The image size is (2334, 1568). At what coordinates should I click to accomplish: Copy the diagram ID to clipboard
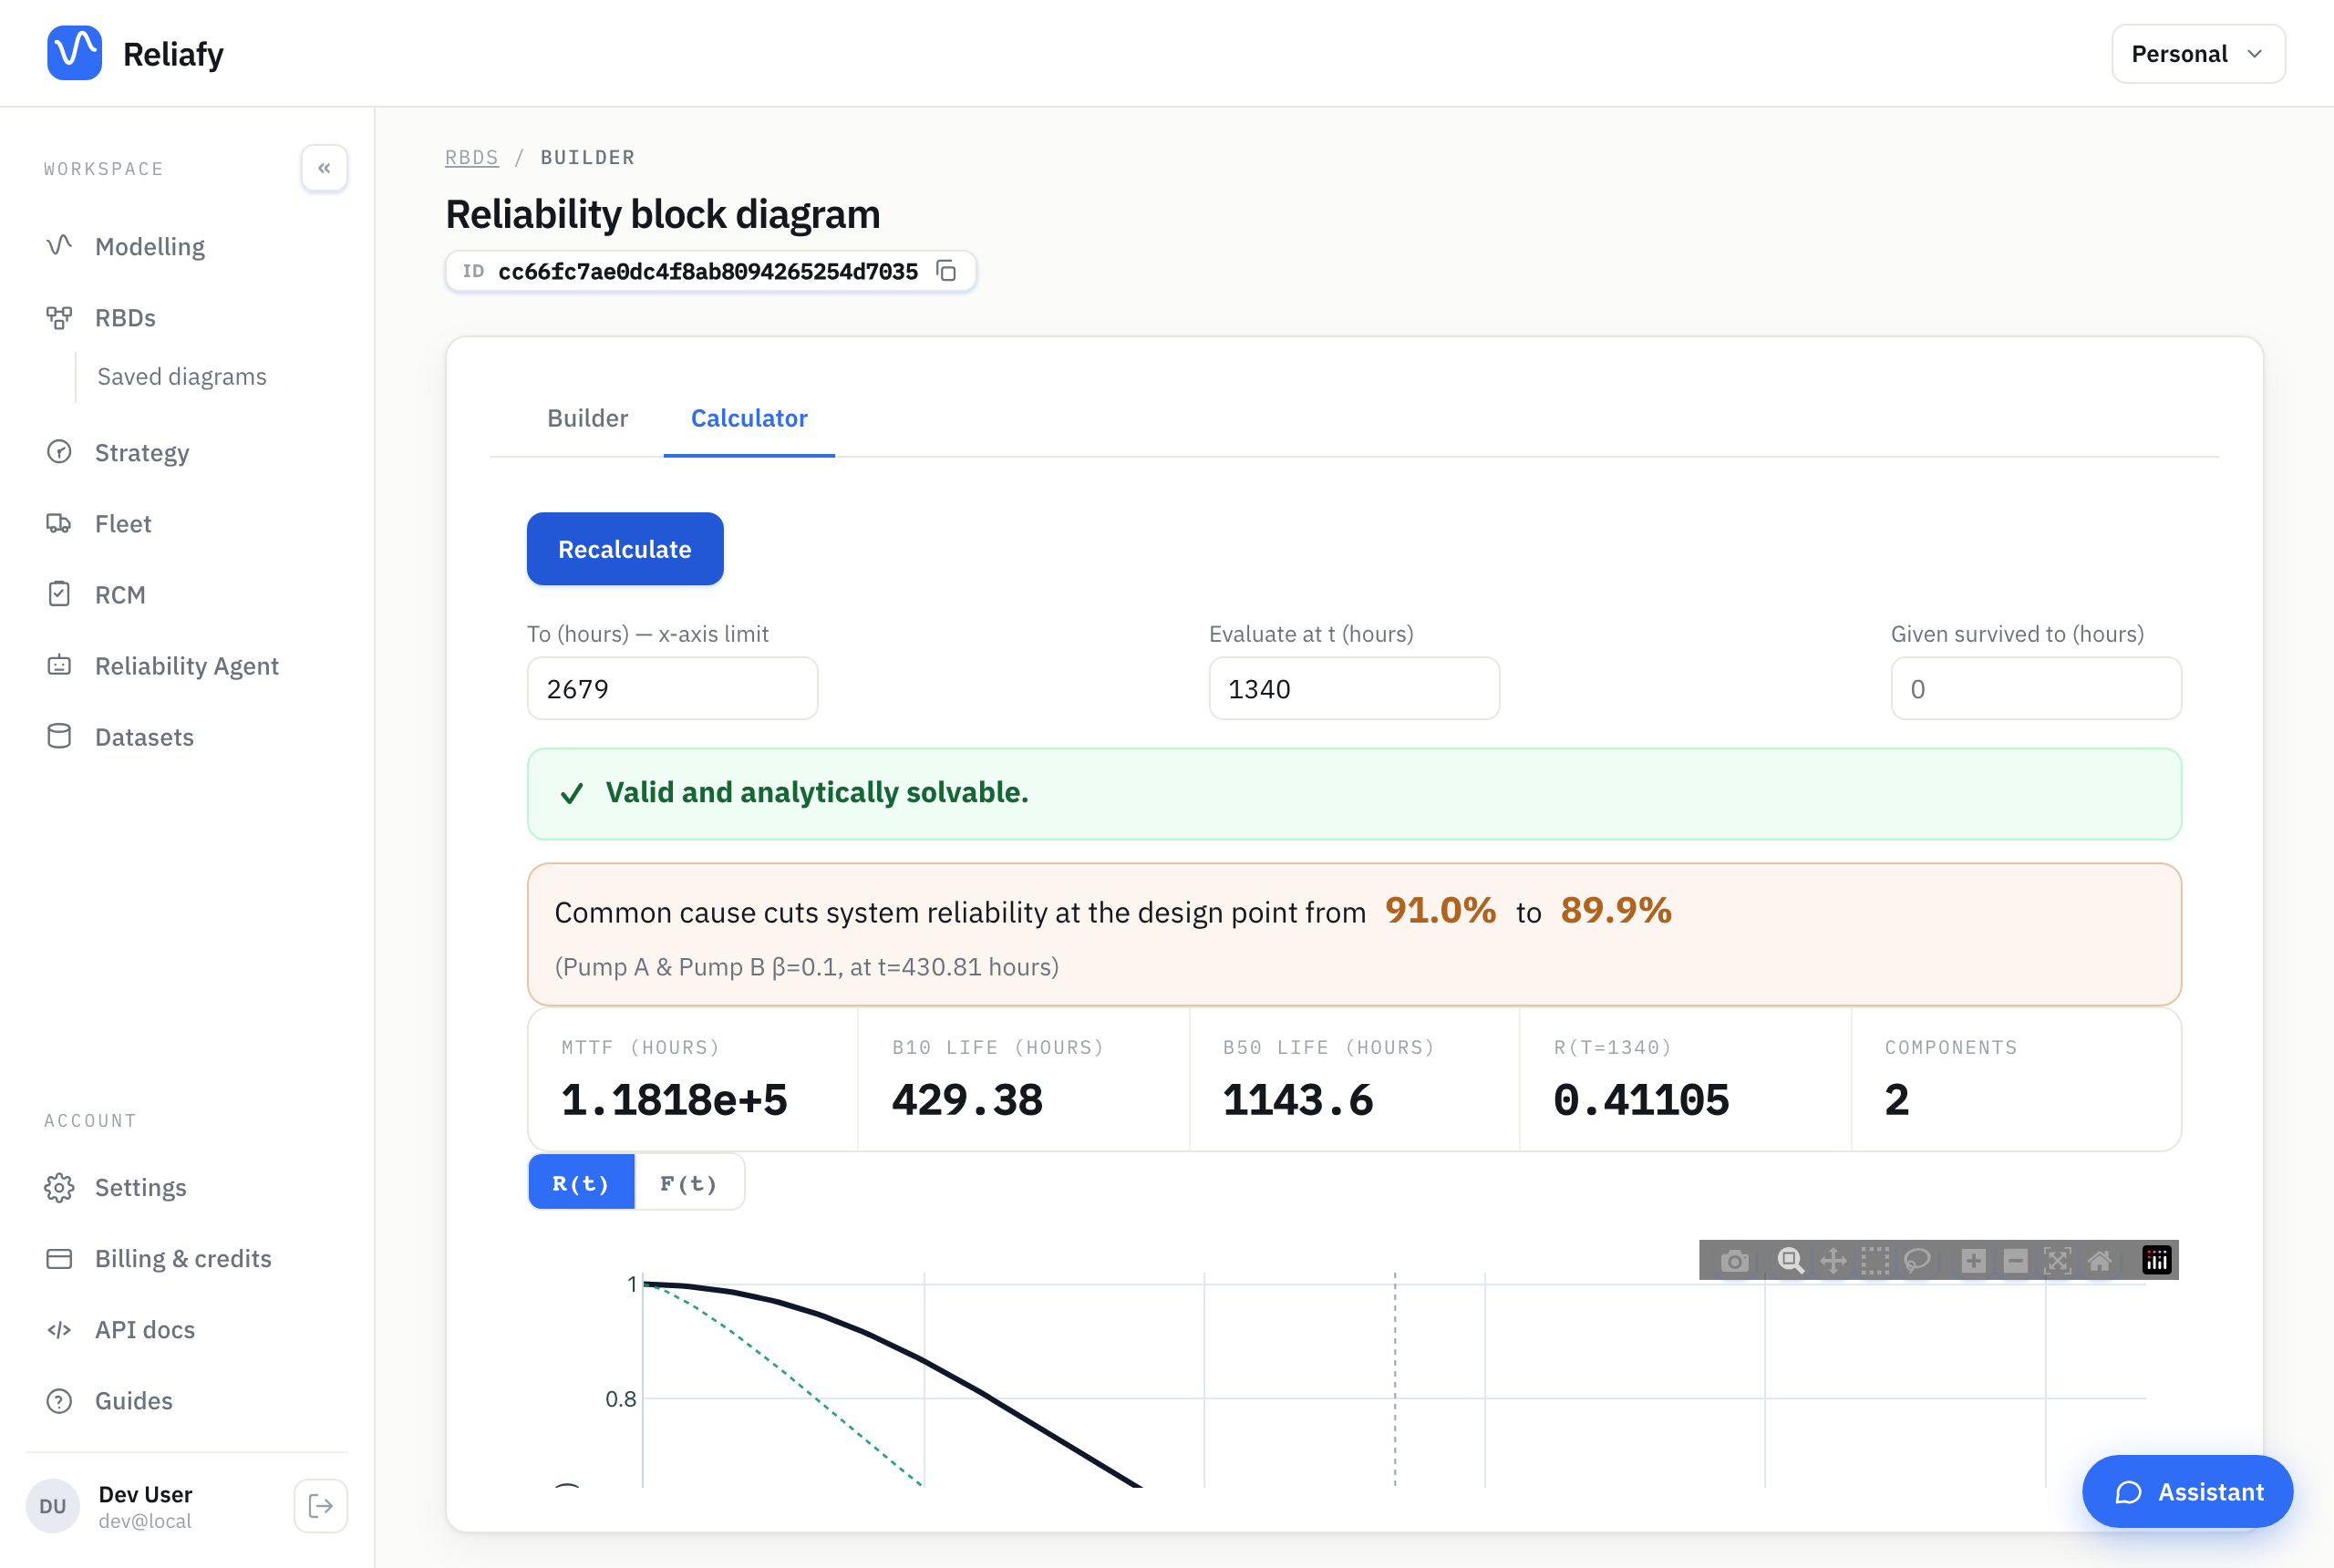point(946,271)
